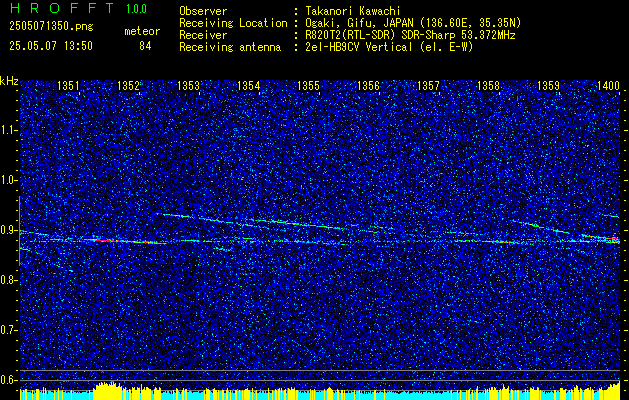Screen dimensions: 629x400
Task: Click the 0.8 frequency axis label
Action: [x=9, y=280]
